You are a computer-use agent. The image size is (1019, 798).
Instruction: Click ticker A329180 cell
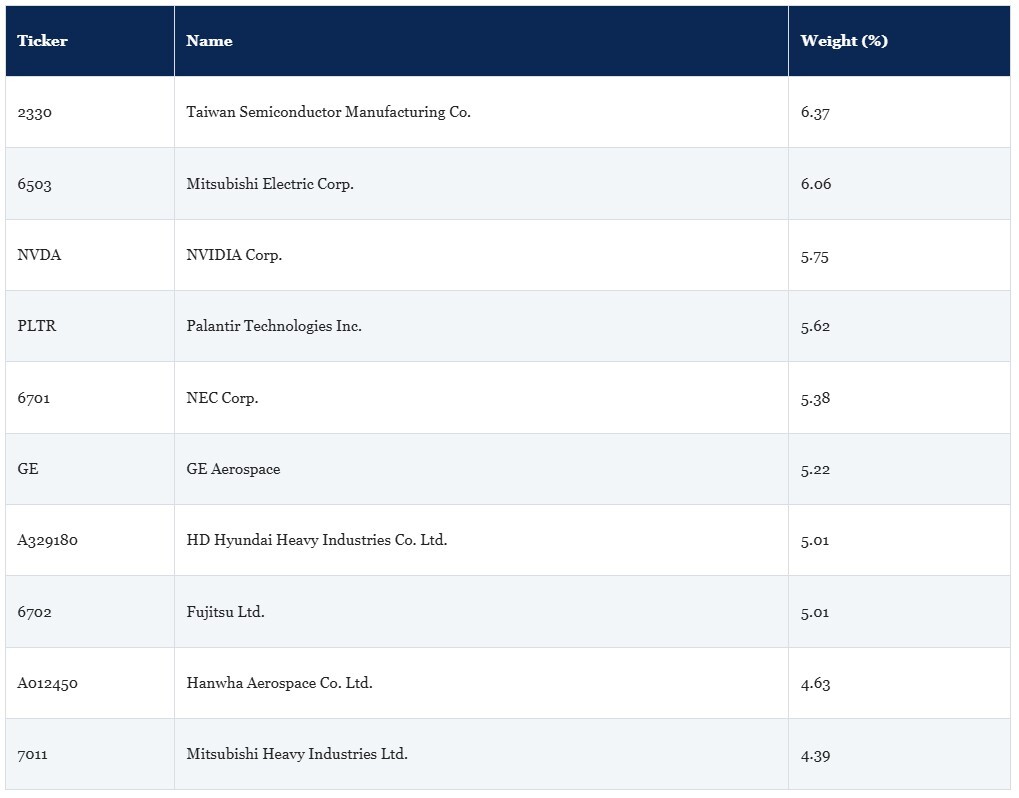[x=90, y=539]
